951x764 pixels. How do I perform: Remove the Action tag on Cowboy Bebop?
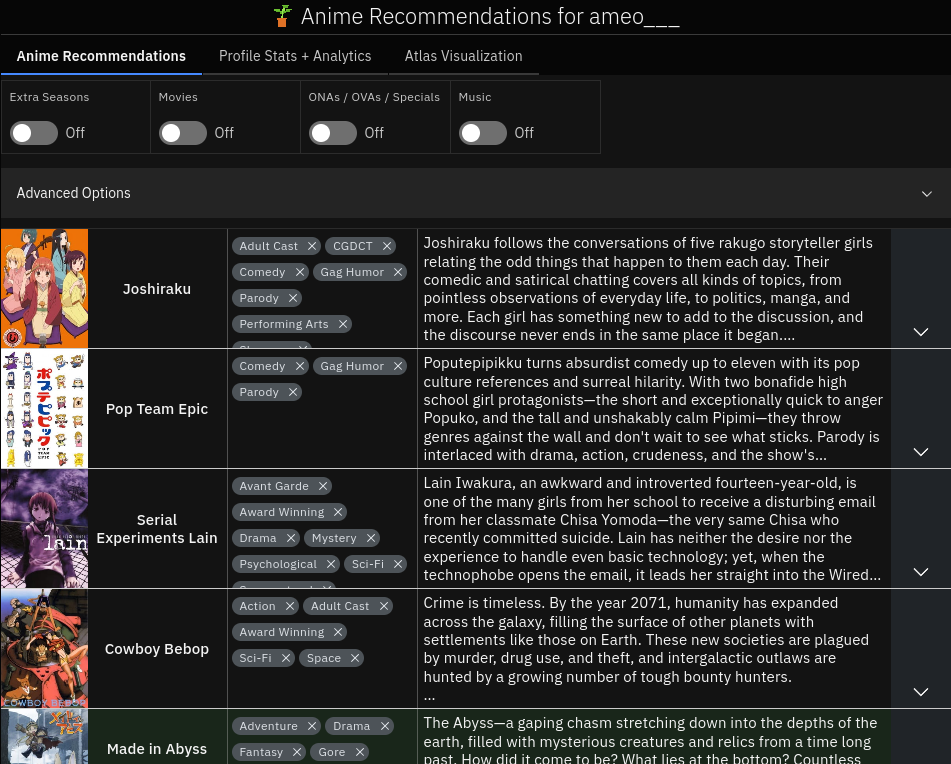pyautogui.click(x=290, y=606)
